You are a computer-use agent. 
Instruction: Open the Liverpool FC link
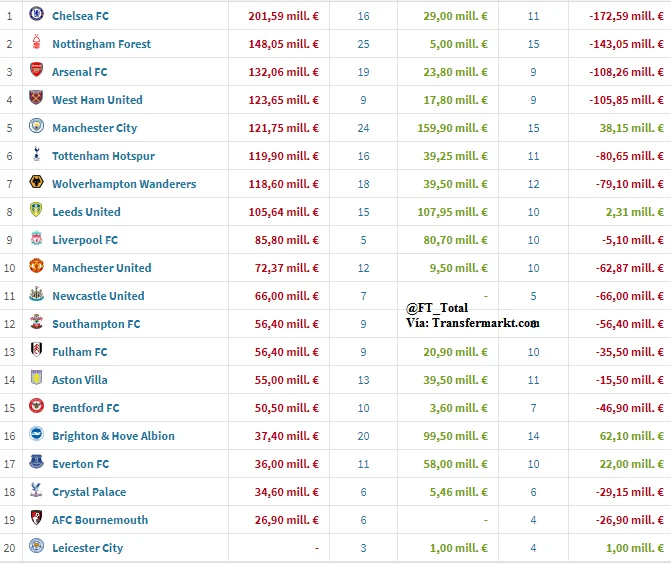click(85, 240)
